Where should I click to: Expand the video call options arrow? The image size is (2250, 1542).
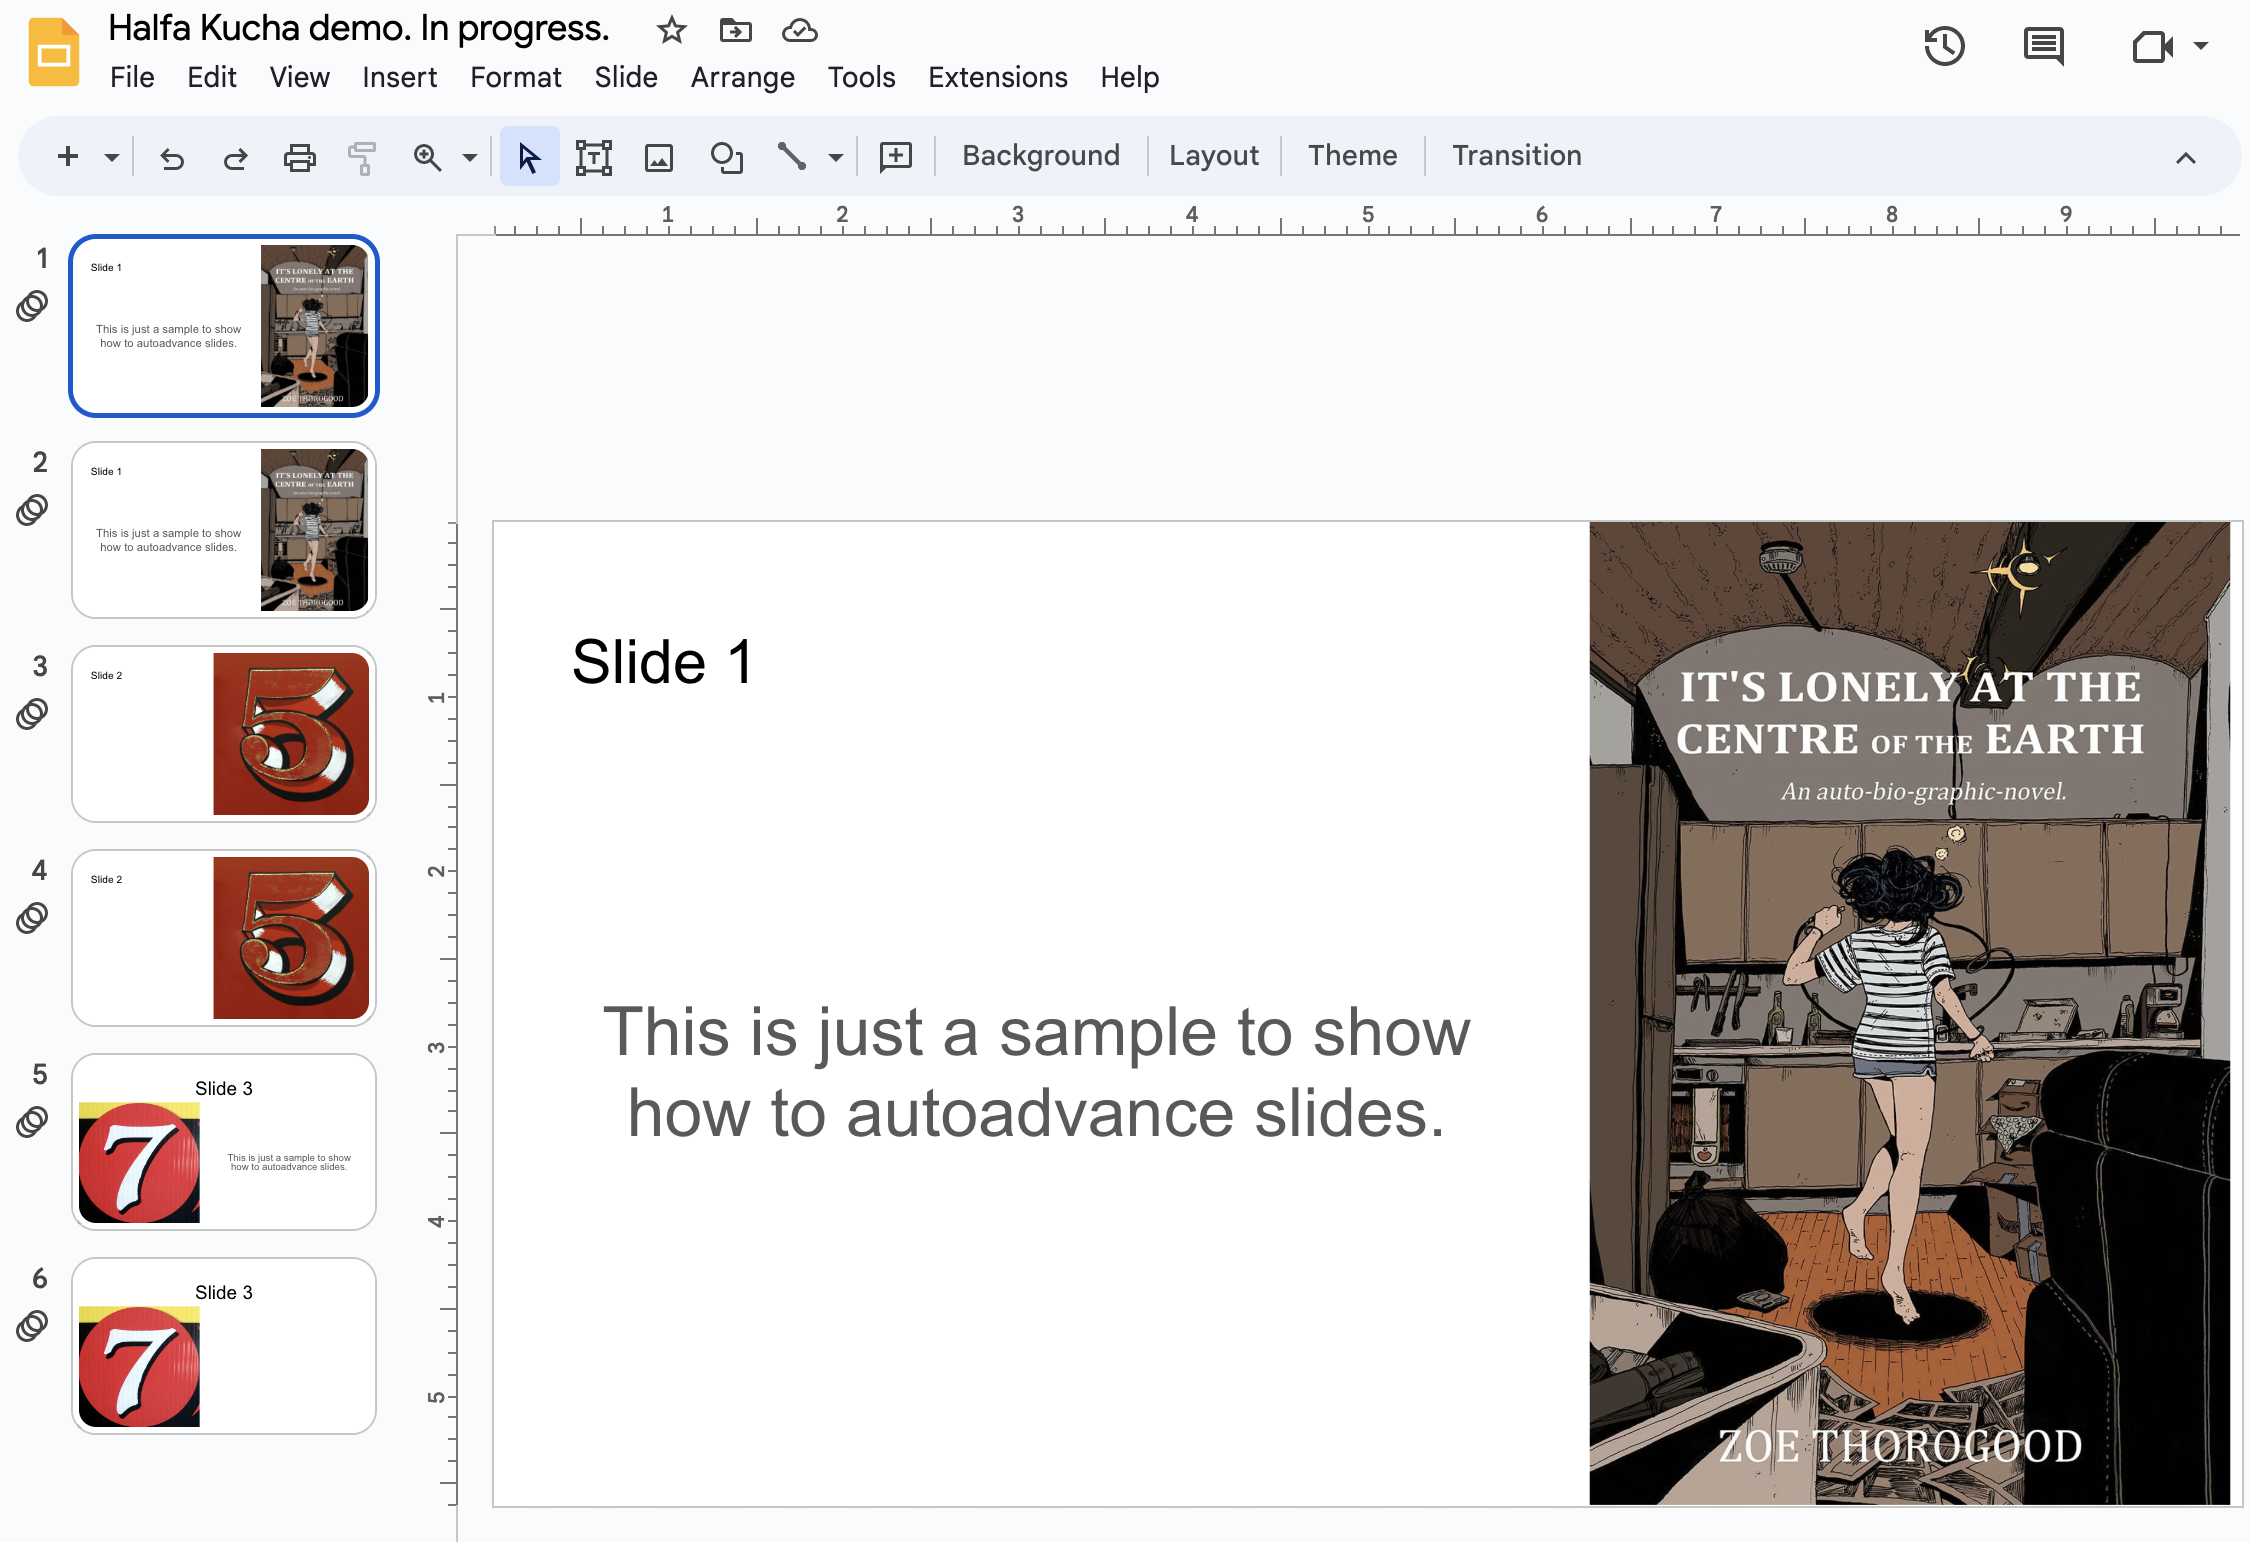(x=2201, y=46)
